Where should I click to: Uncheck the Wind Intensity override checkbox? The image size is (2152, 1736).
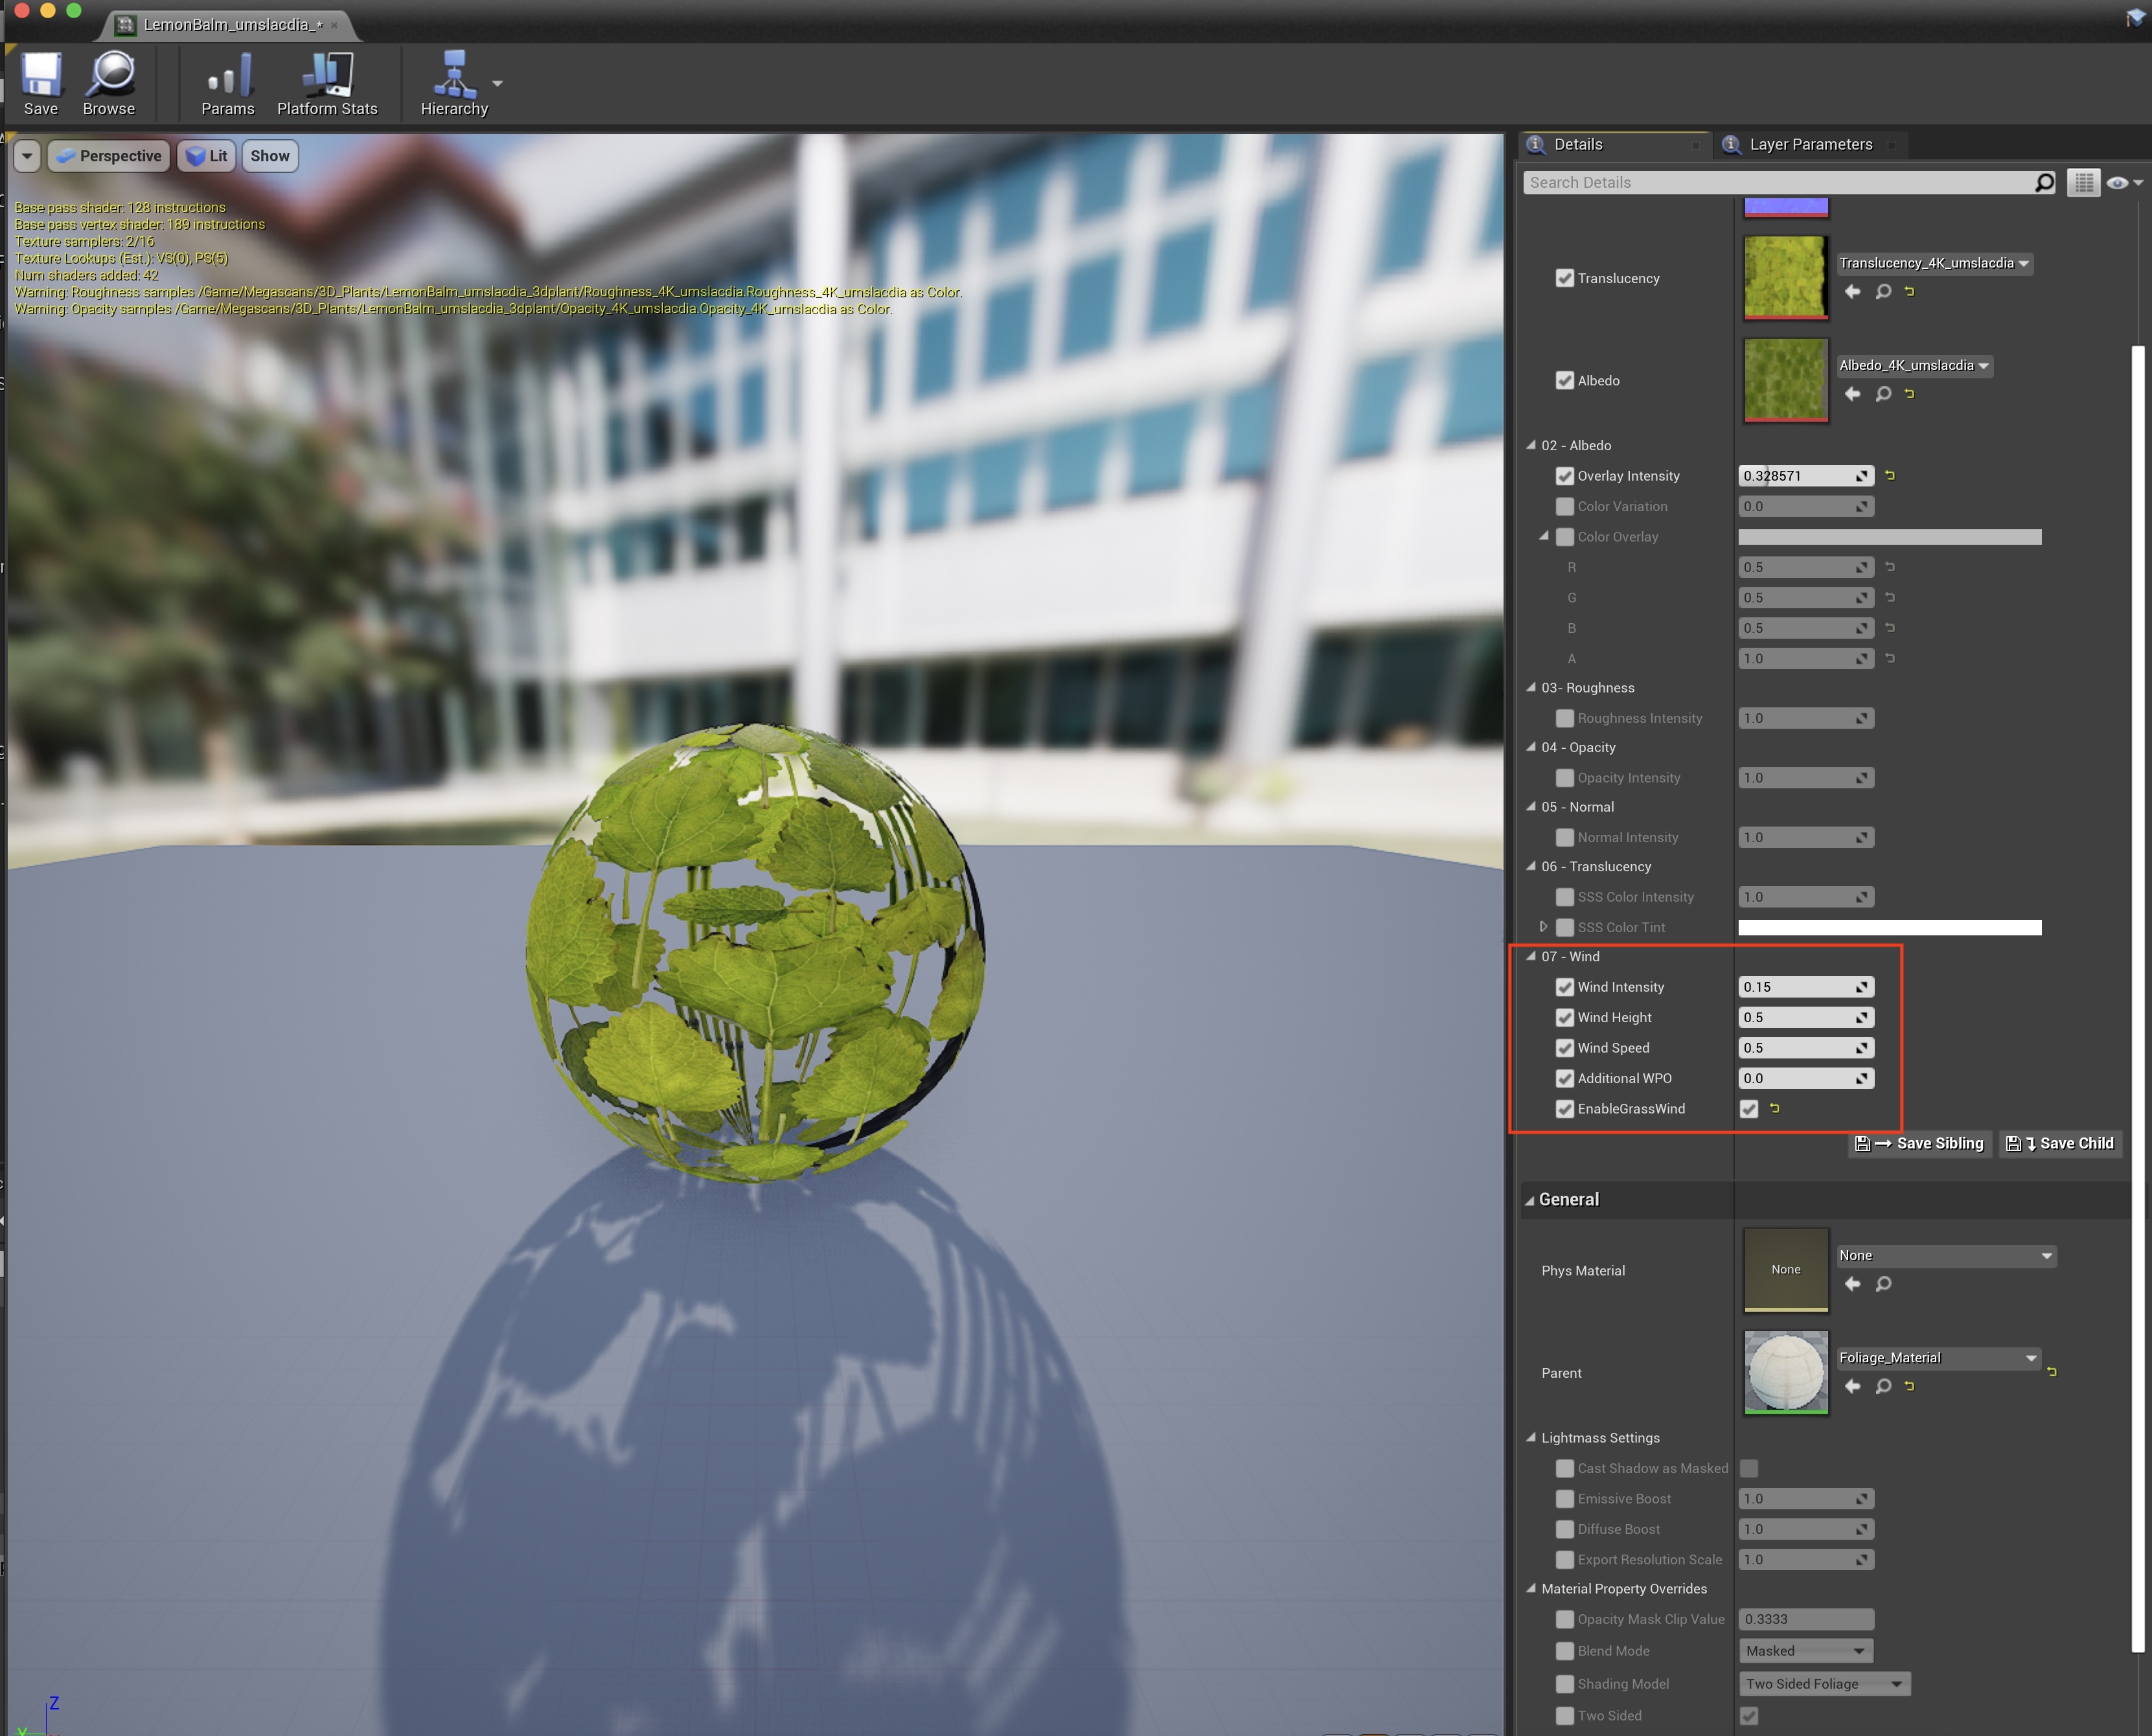pos(1565,987)
